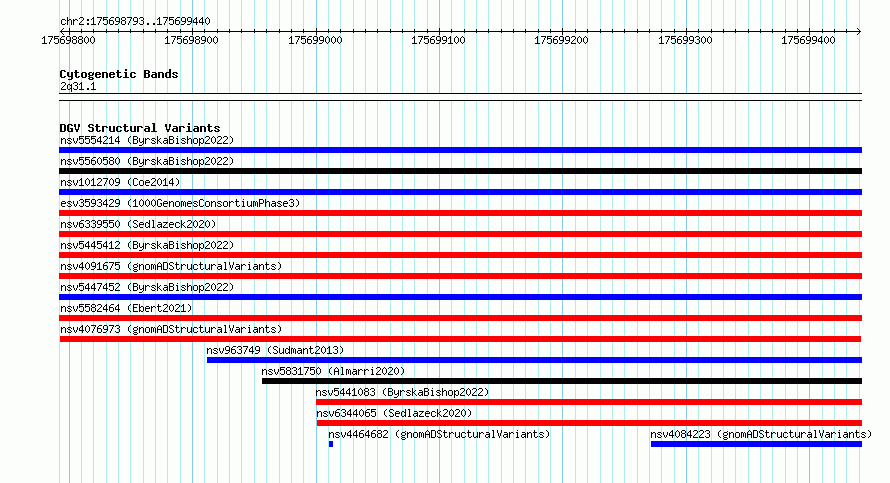The height and width of the screenshot is (483, 890).
Task: Click the black bar under nsv5560580
Action: coord(460,171)
